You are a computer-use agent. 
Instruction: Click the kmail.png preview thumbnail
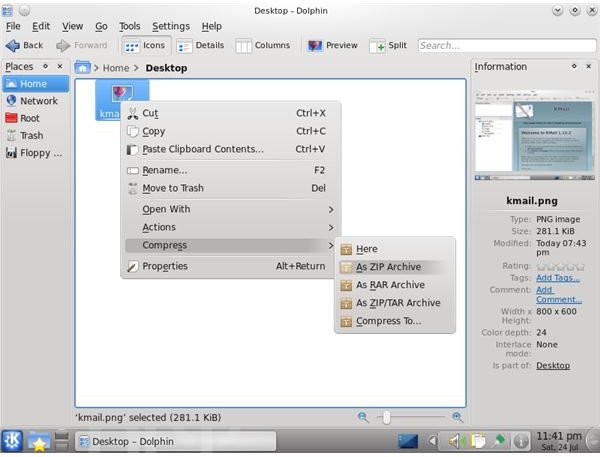(534, 135)
